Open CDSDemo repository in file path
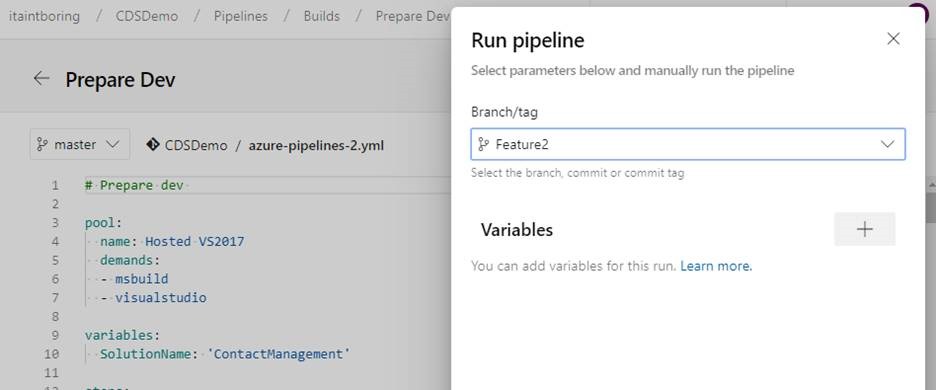Screen dimensions: 936x390 (196, 145)
